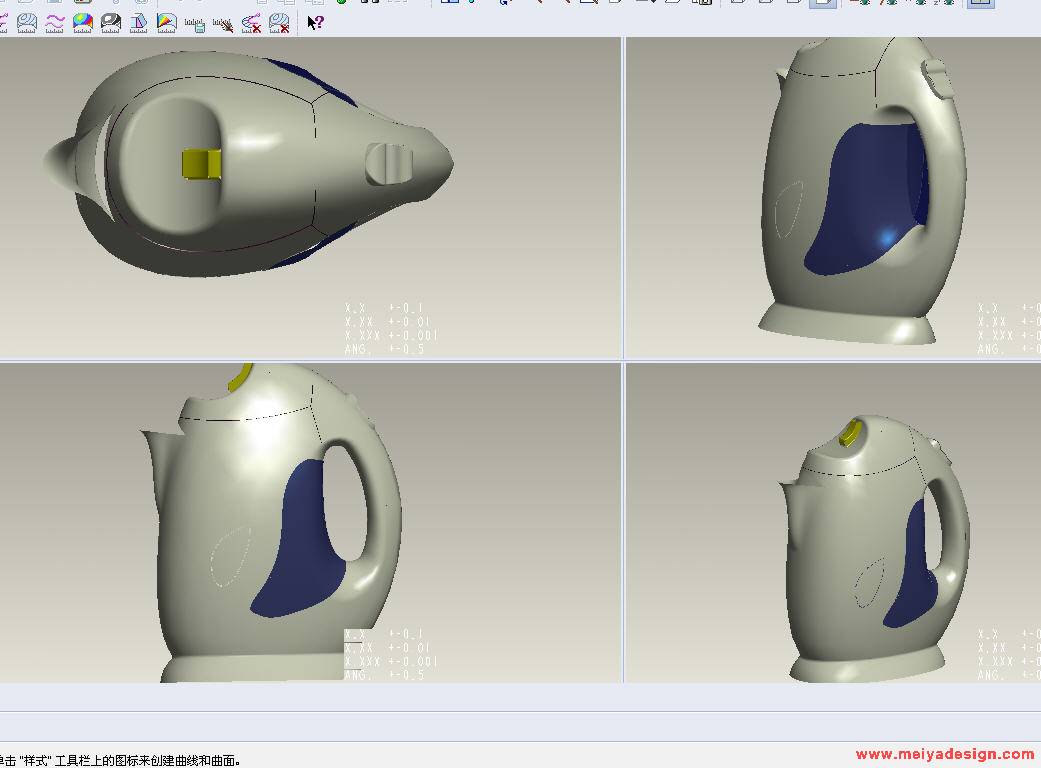The image size is (1041, 768).
Task: Open the saved analysis icon with disk
Action: 195,25
